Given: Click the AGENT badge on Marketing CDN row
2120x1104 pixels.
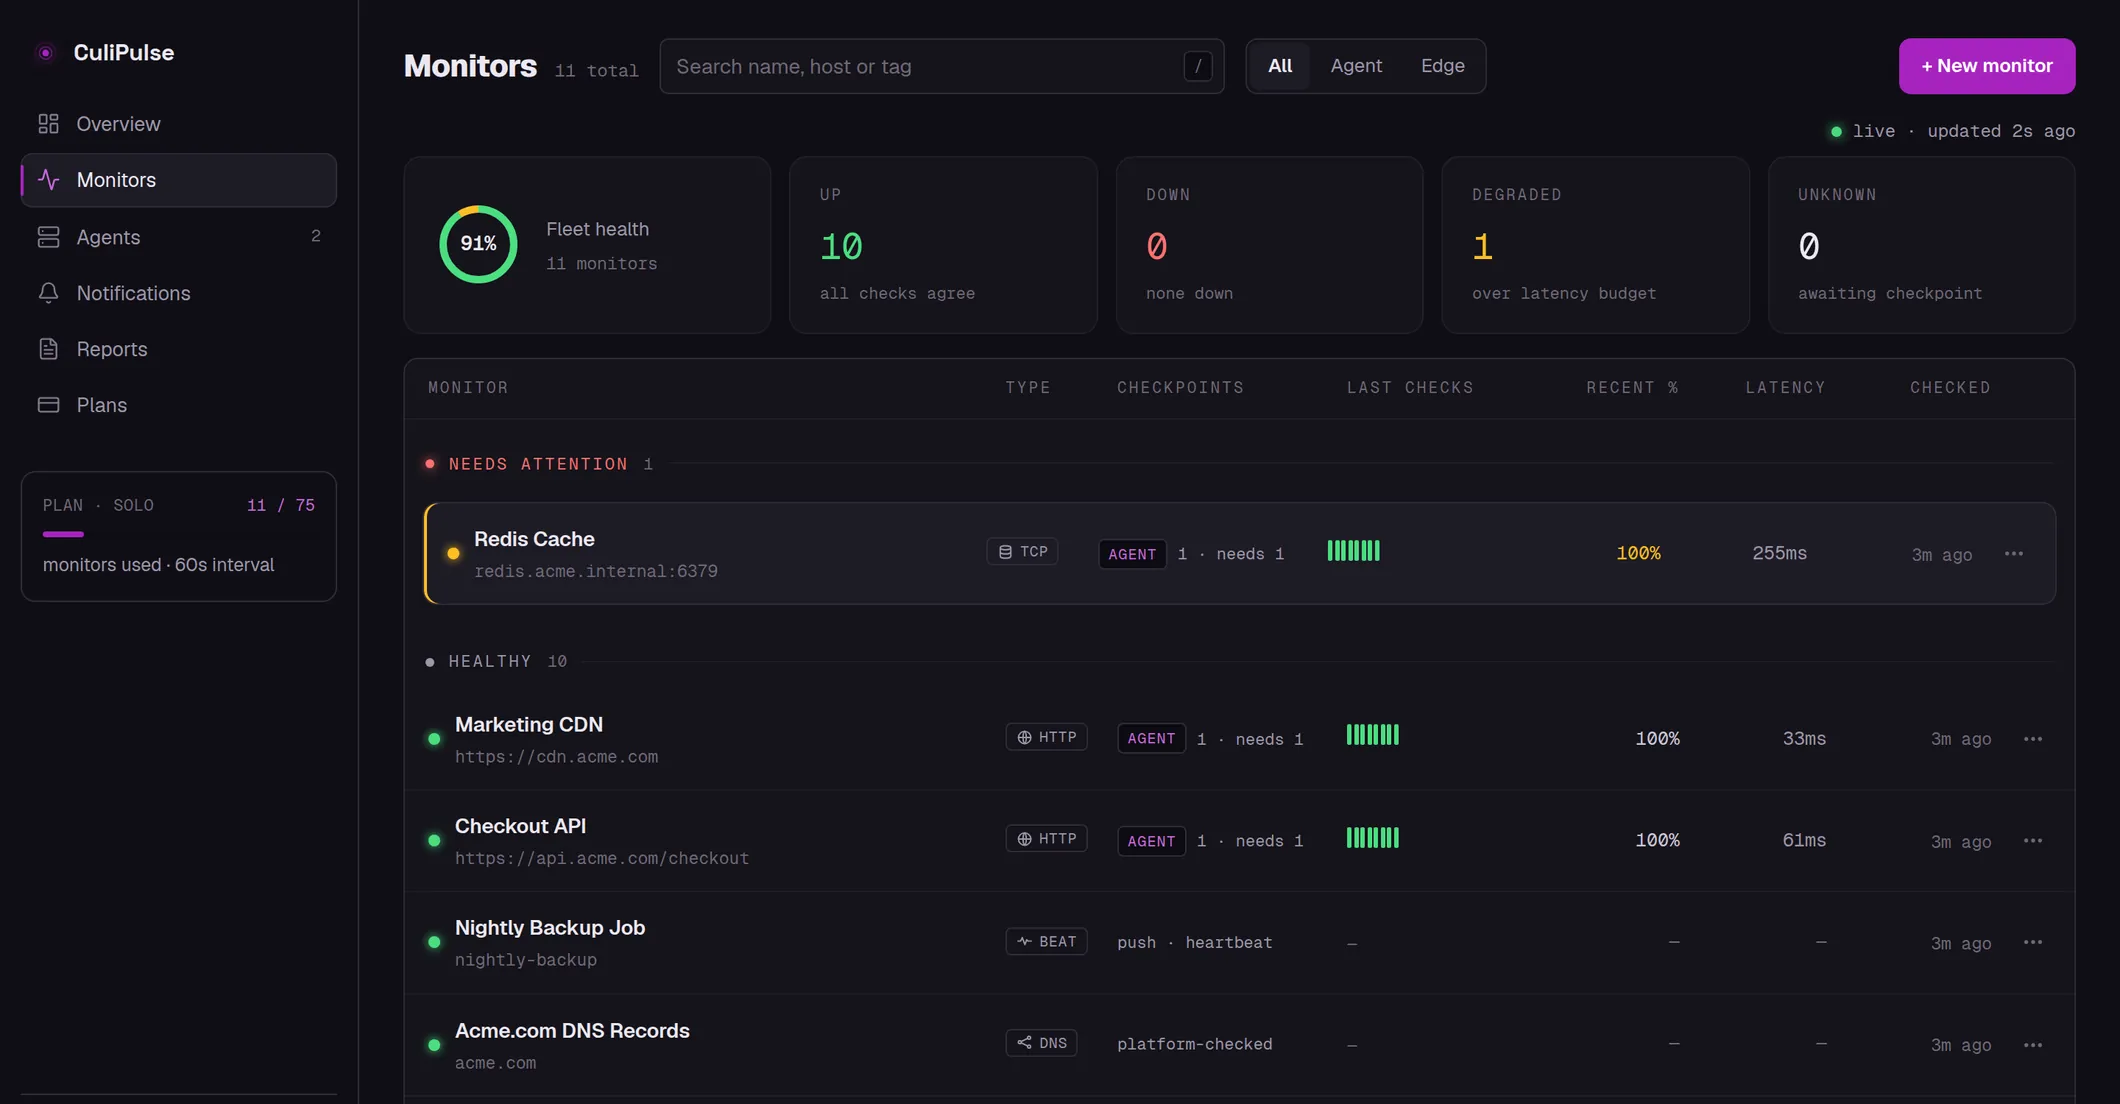Looking at the screenshot, I should tap(1151, 739).
